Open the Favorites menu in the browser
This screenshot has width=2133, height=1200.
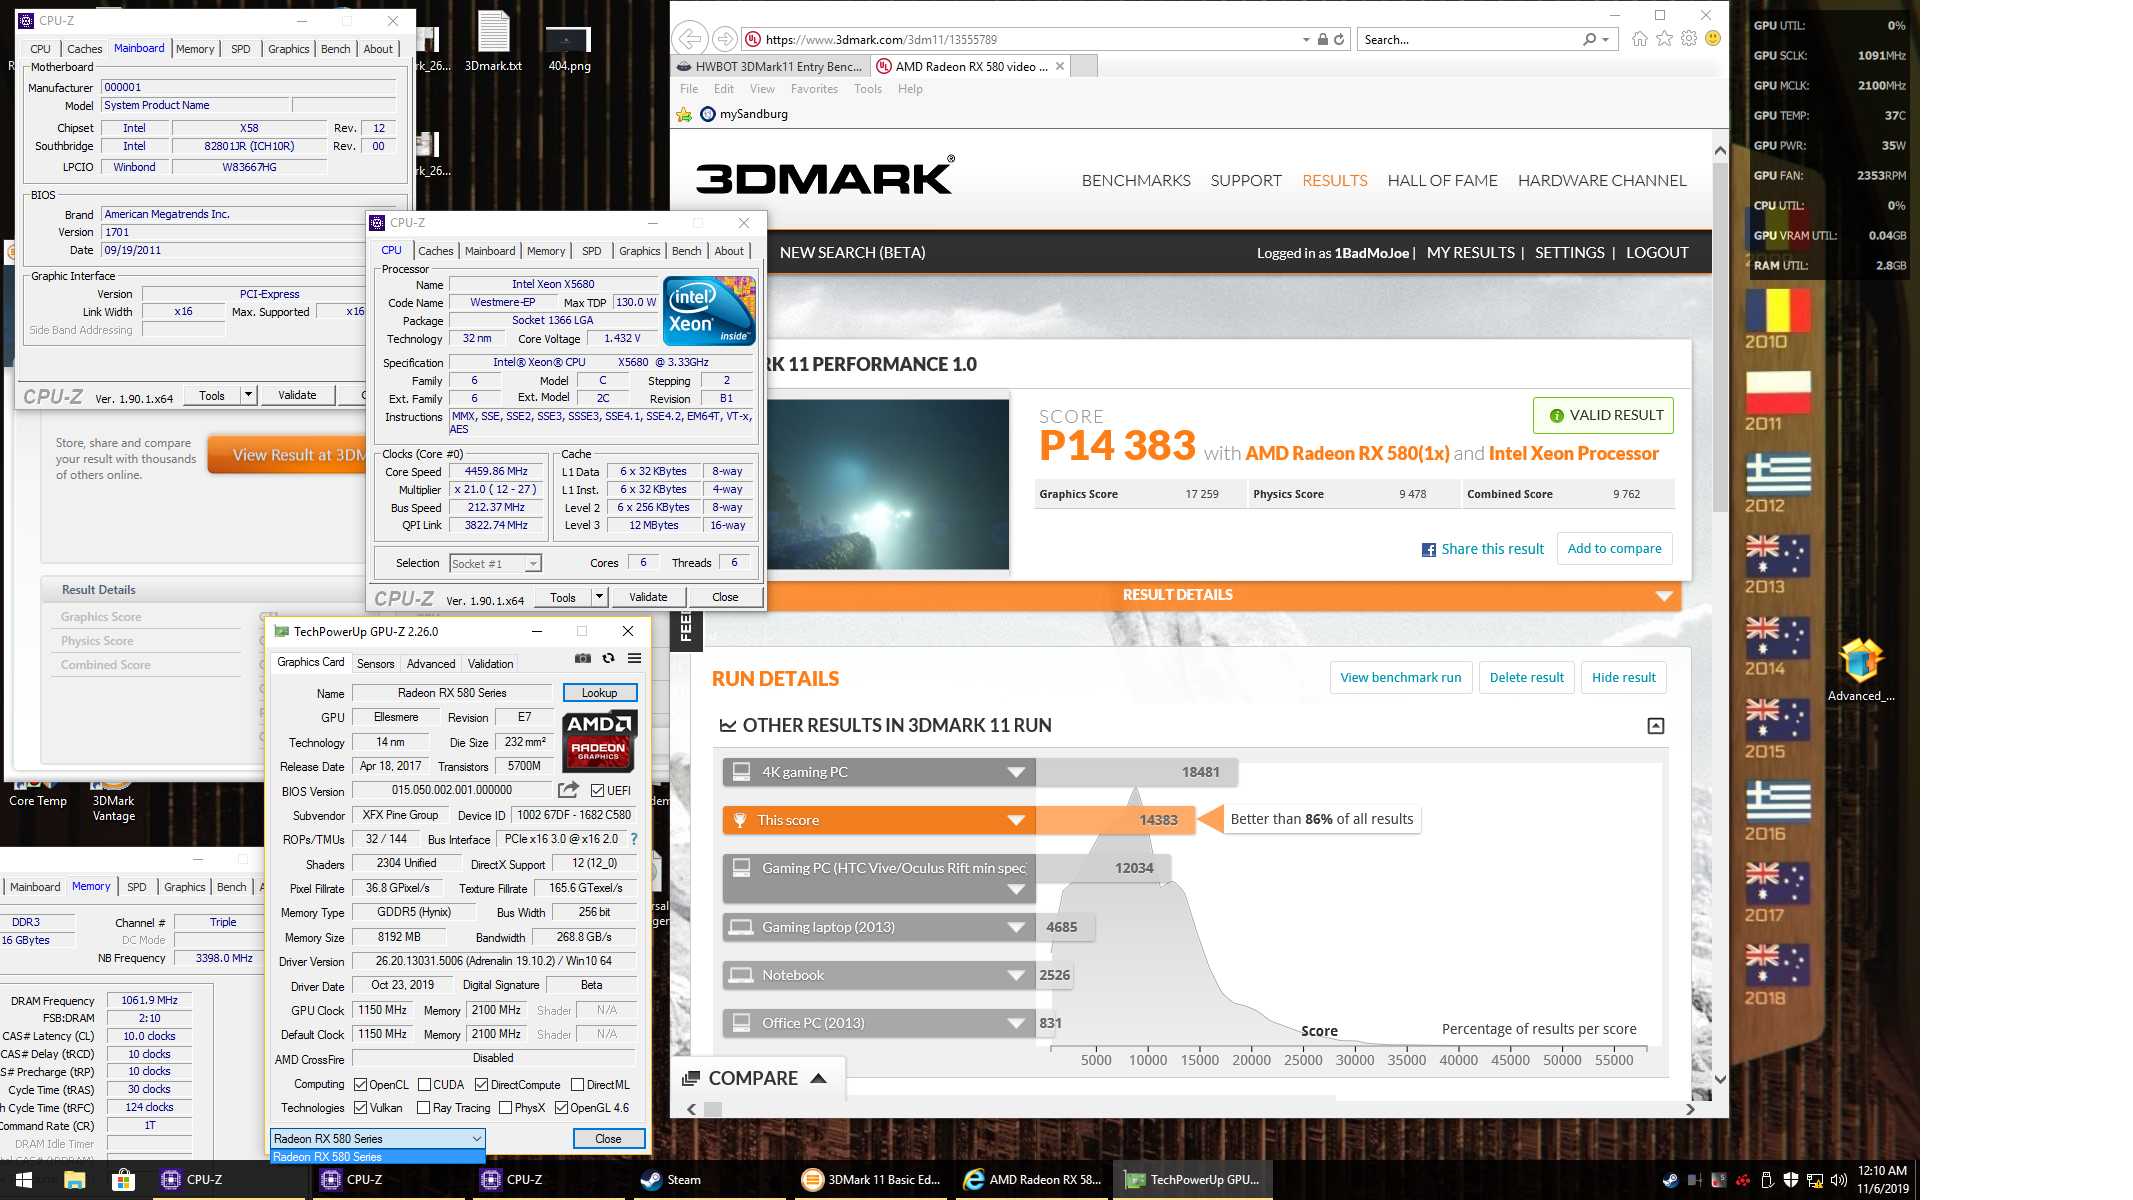point(814,89)
